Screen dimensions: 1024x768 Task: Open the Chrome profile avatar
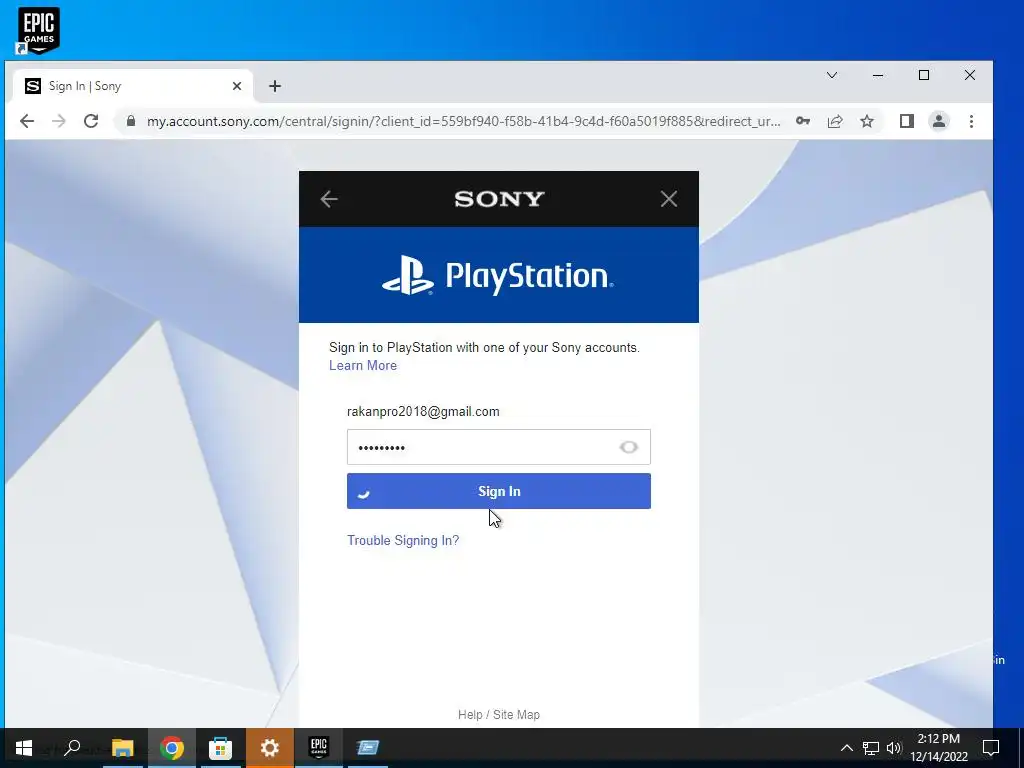pyautogui.click(x=938, y=121)
